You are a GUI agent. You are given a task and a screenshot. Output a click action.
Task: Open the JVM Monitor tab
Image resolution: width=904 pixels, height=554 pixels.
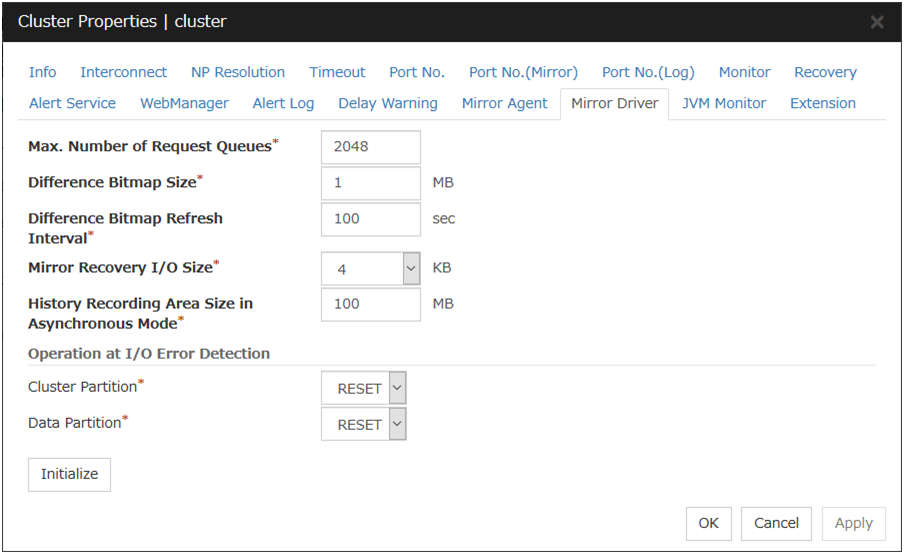point(724,103)
